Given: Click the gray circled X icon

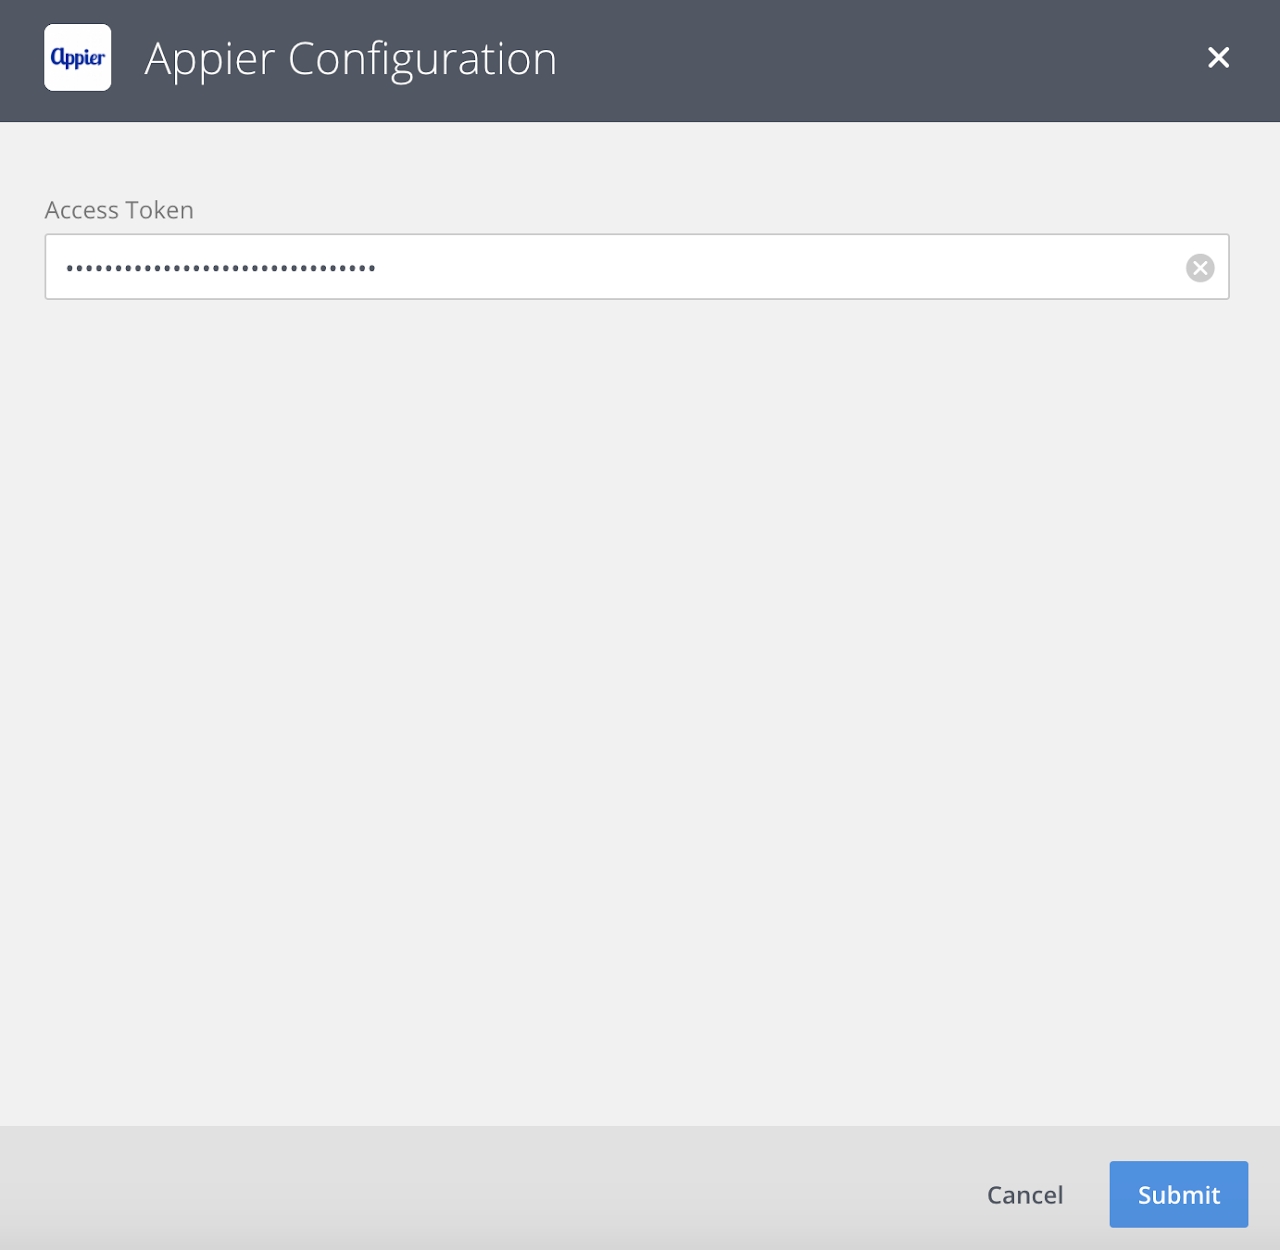Looking at the screenshot, I should 1200,268.
